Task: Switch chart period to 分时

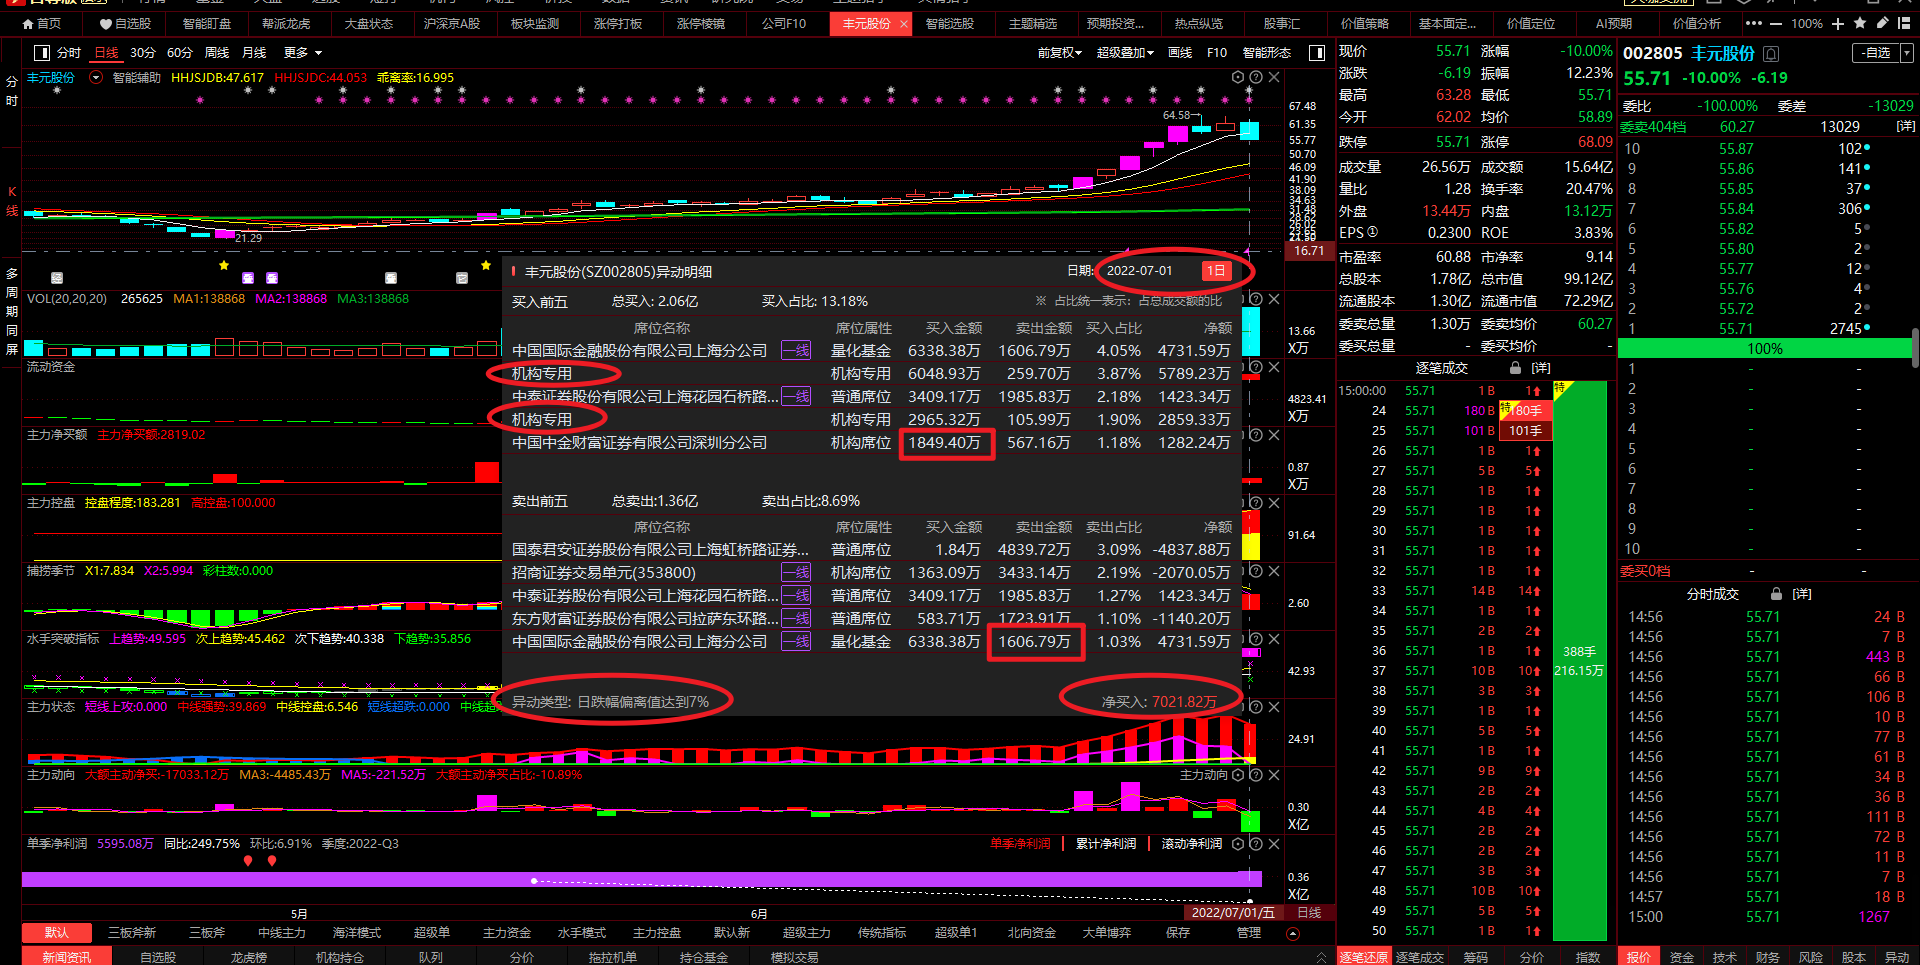Action: [x=69, y=53]
